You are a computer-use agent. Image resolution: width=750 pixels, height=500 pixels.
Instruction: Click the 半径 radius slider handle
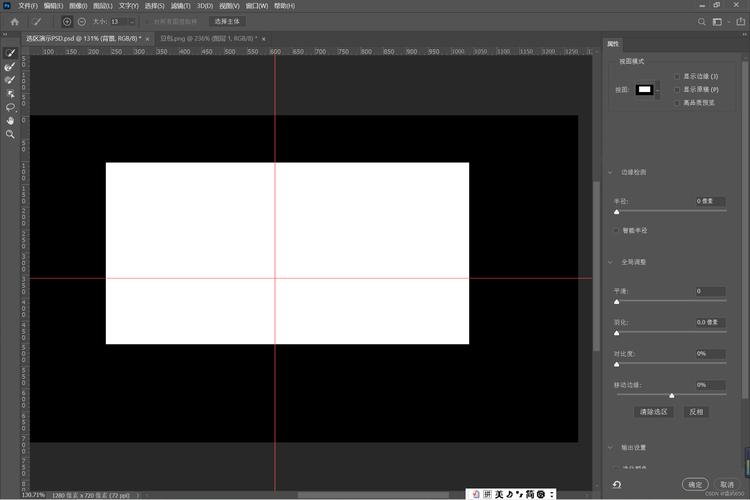coord(617,211)
